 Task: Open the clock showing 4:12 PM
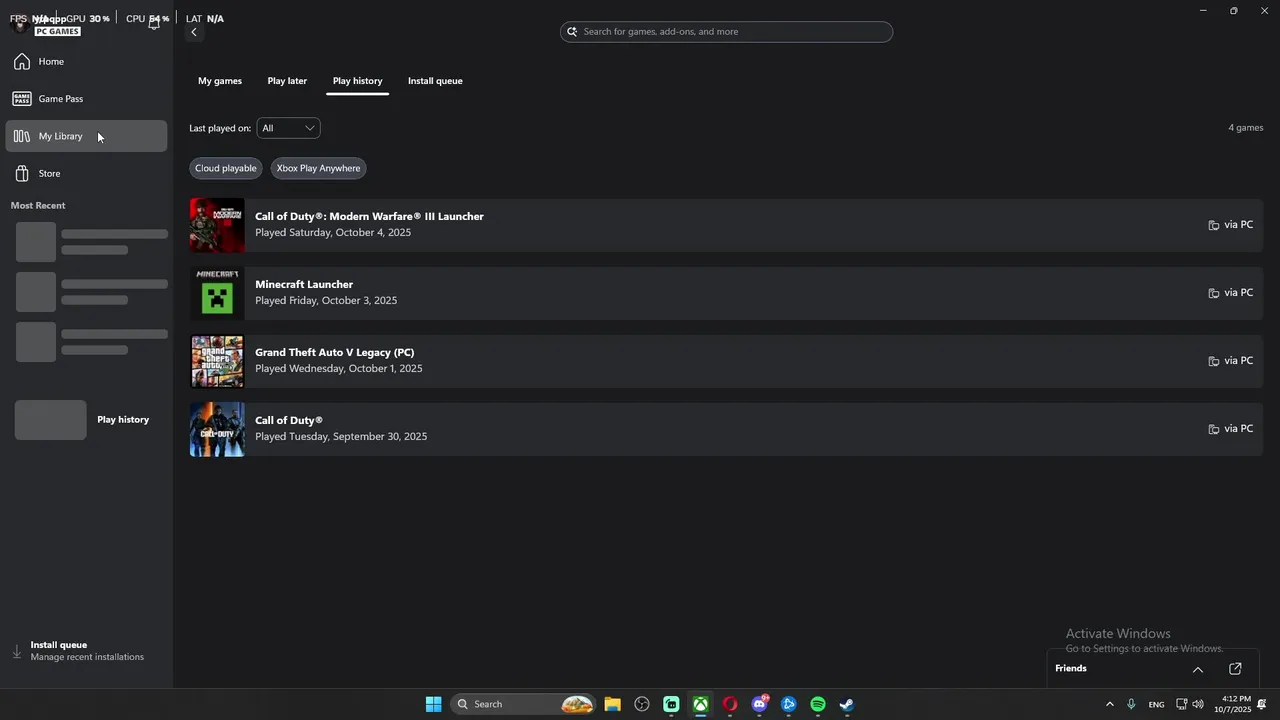1232,704
